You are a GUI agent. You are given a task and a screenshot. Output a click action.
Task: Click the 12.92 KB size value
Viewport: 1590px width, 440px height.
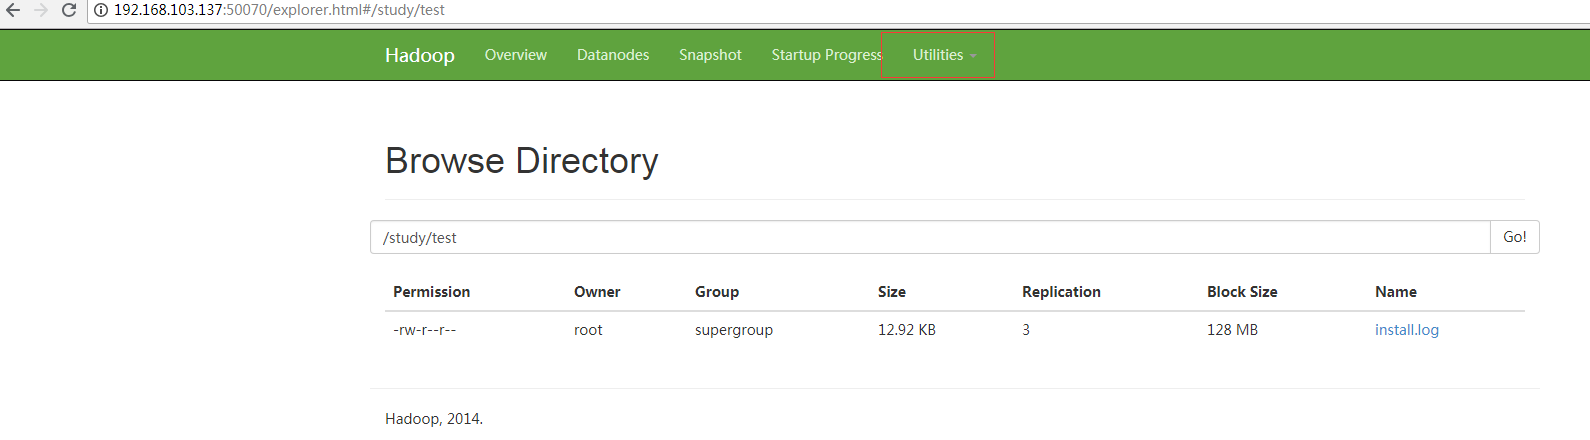pyautogui.click(x=907, y=330)
